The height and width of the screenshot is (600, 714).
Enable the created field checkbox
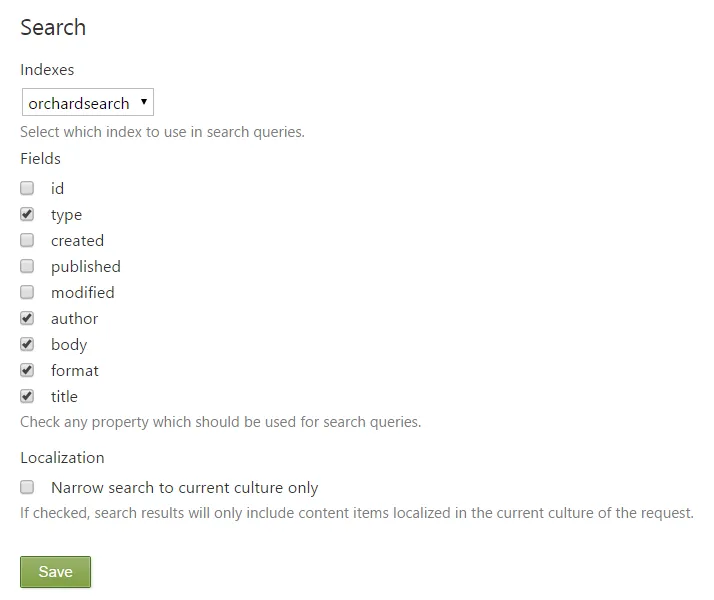coord(28,240)
